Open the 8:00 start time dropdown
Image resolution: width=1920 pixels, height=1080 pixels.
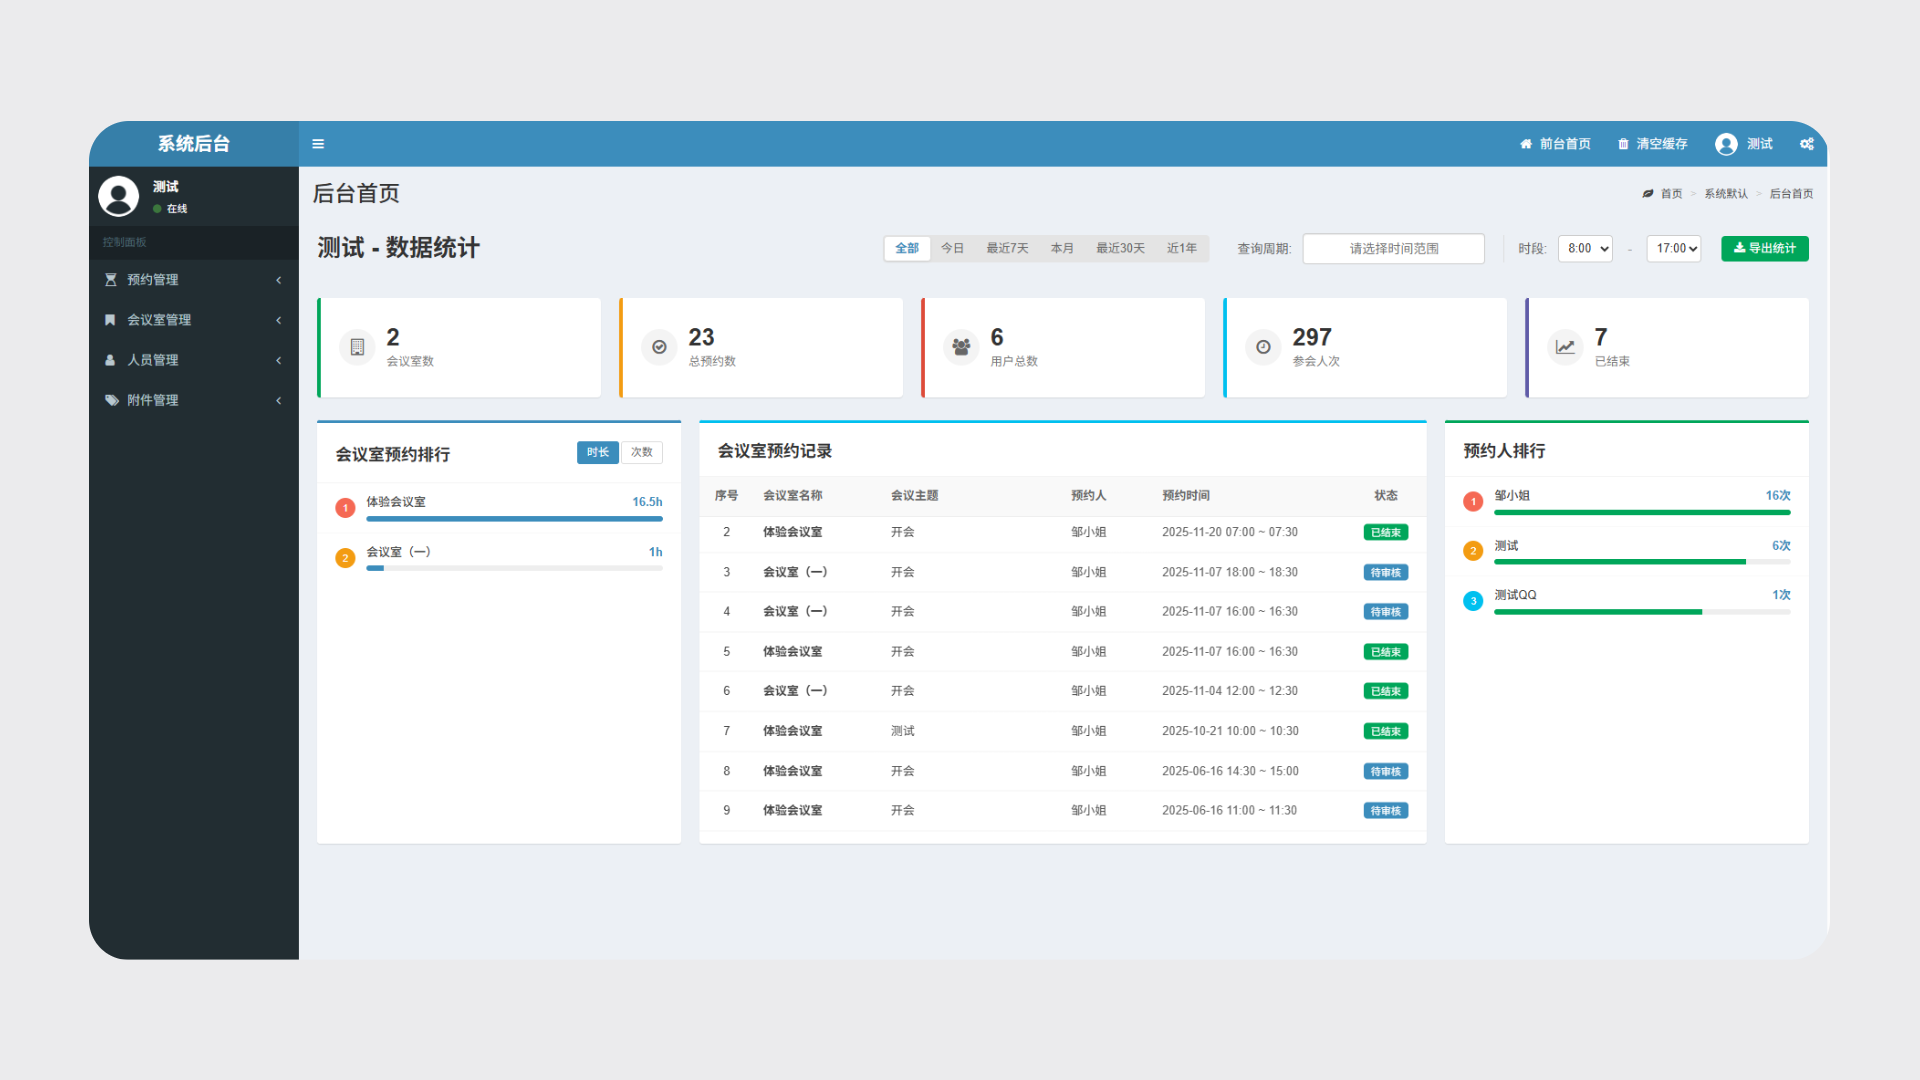[x=1585, y=248]
